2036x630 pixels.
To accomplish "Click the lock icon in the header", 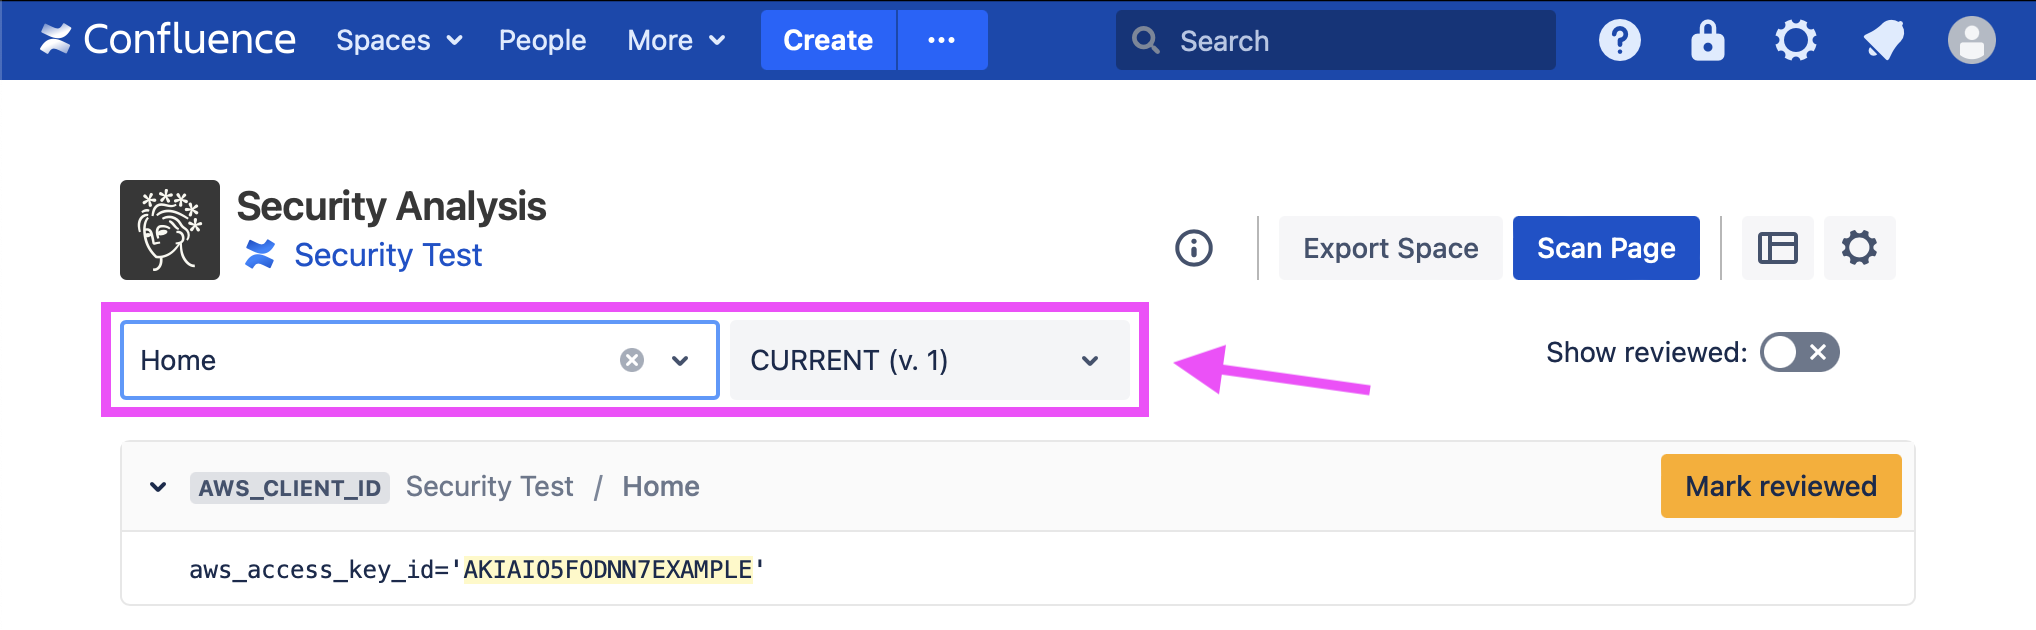I will 1707,41.
